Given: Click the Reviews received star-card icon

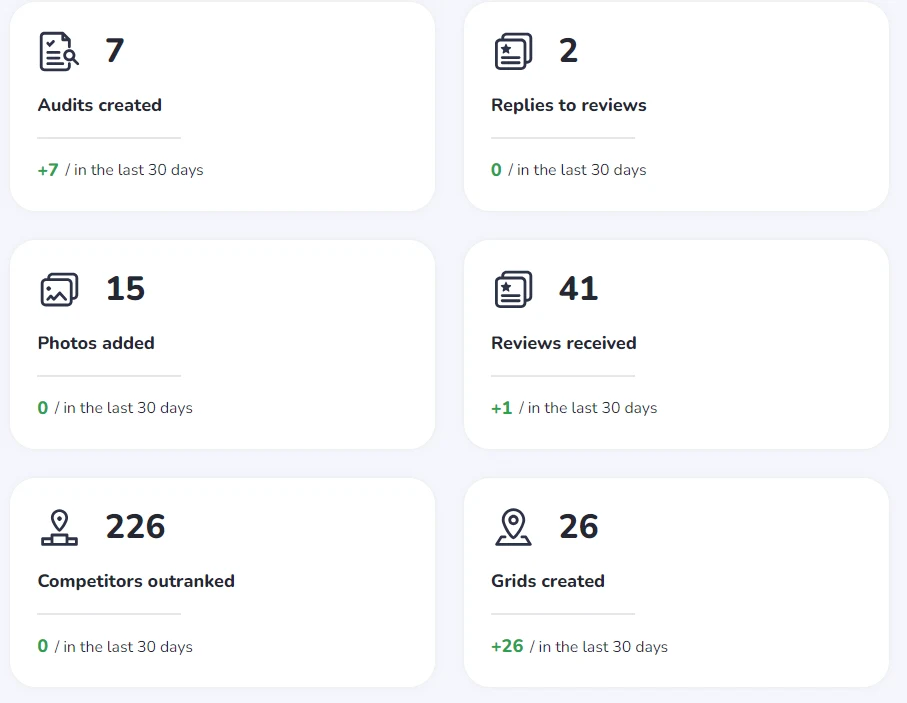Looking at the screenshot, I should (x=513, y=289).
